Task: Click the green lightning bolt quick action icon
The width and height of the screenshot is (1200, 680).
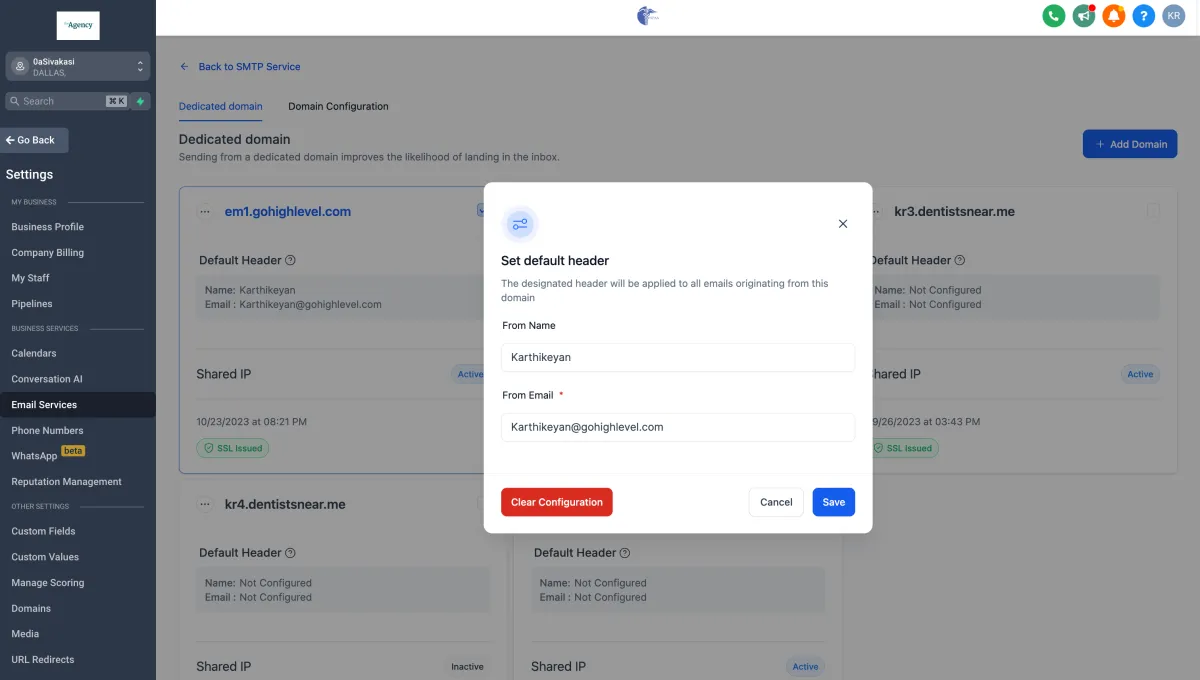Action: (141, 101)
